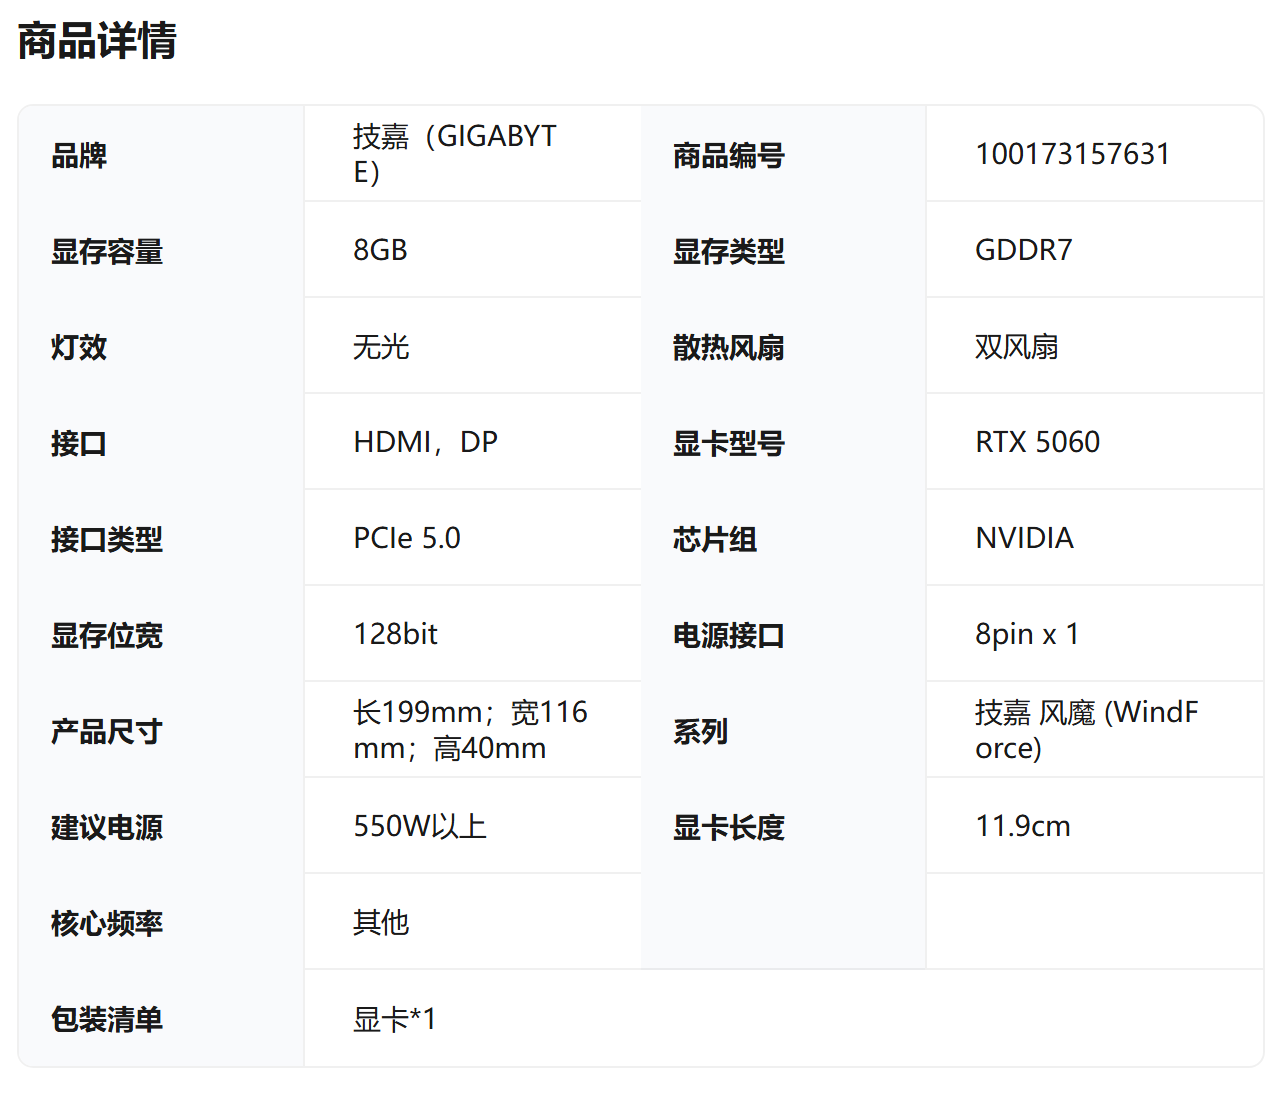Select the 8pin x 1 power connector value

(x=1026, y=634)
